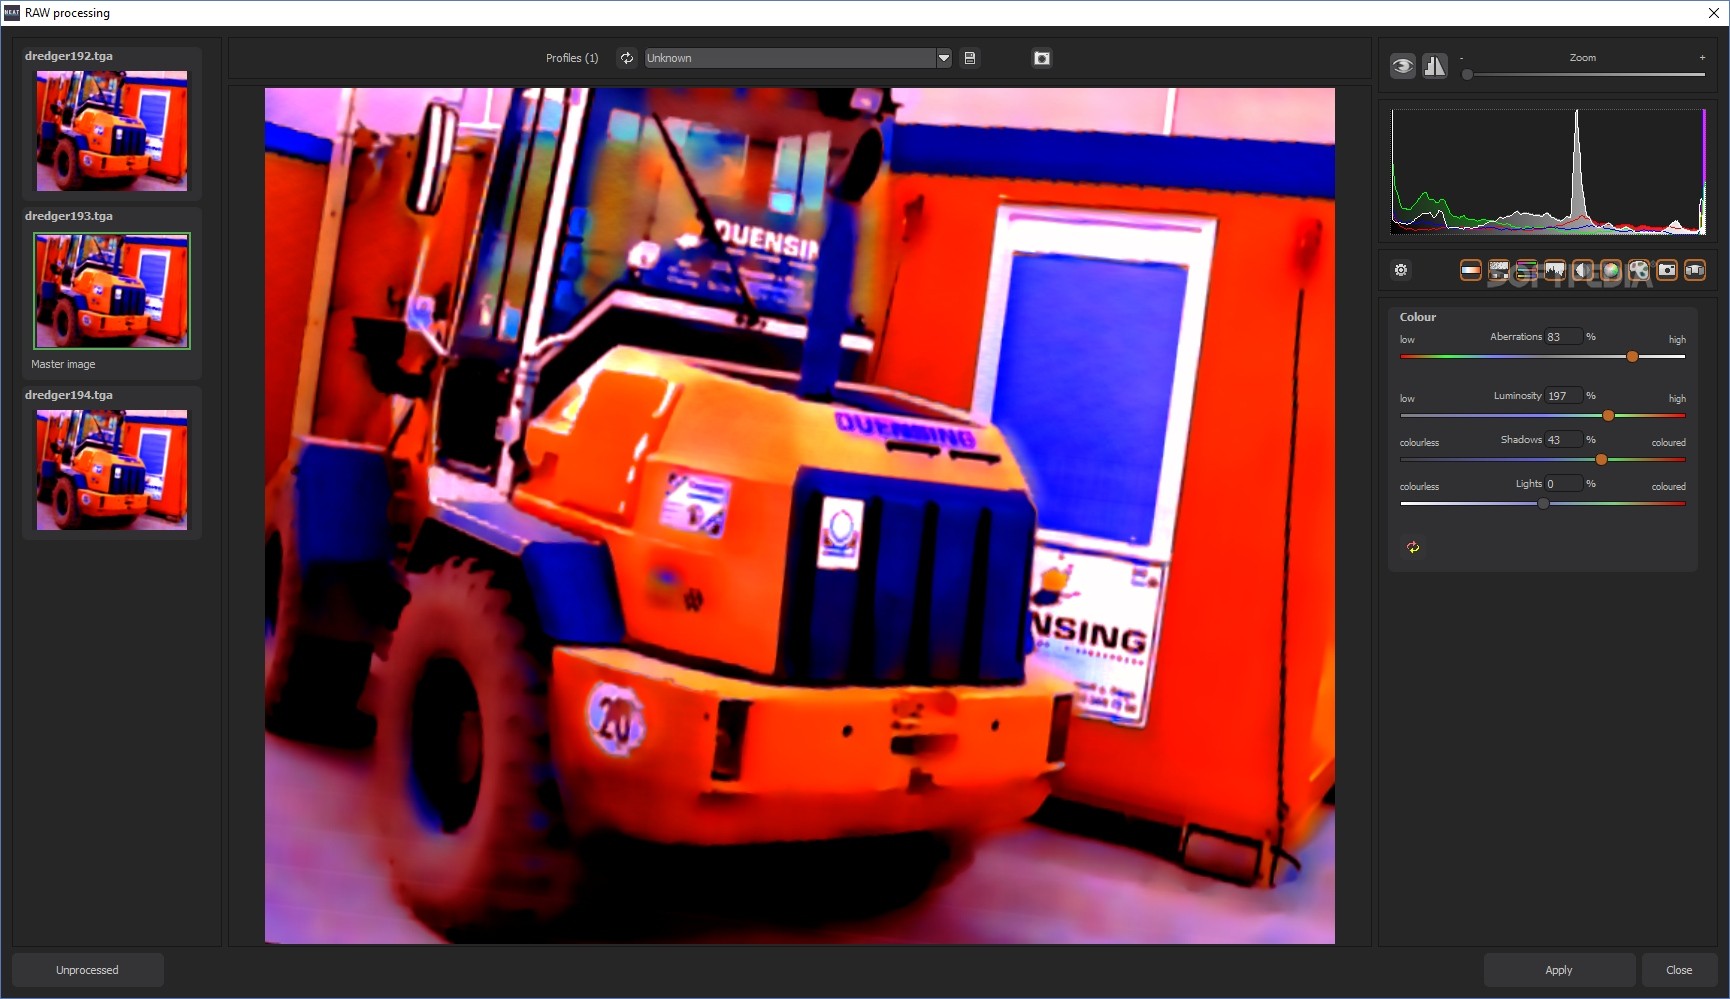The height and width of the screenshot is (999, 1730).
Task: Select the dredger192.tga thumbnail
Action: 112,130
